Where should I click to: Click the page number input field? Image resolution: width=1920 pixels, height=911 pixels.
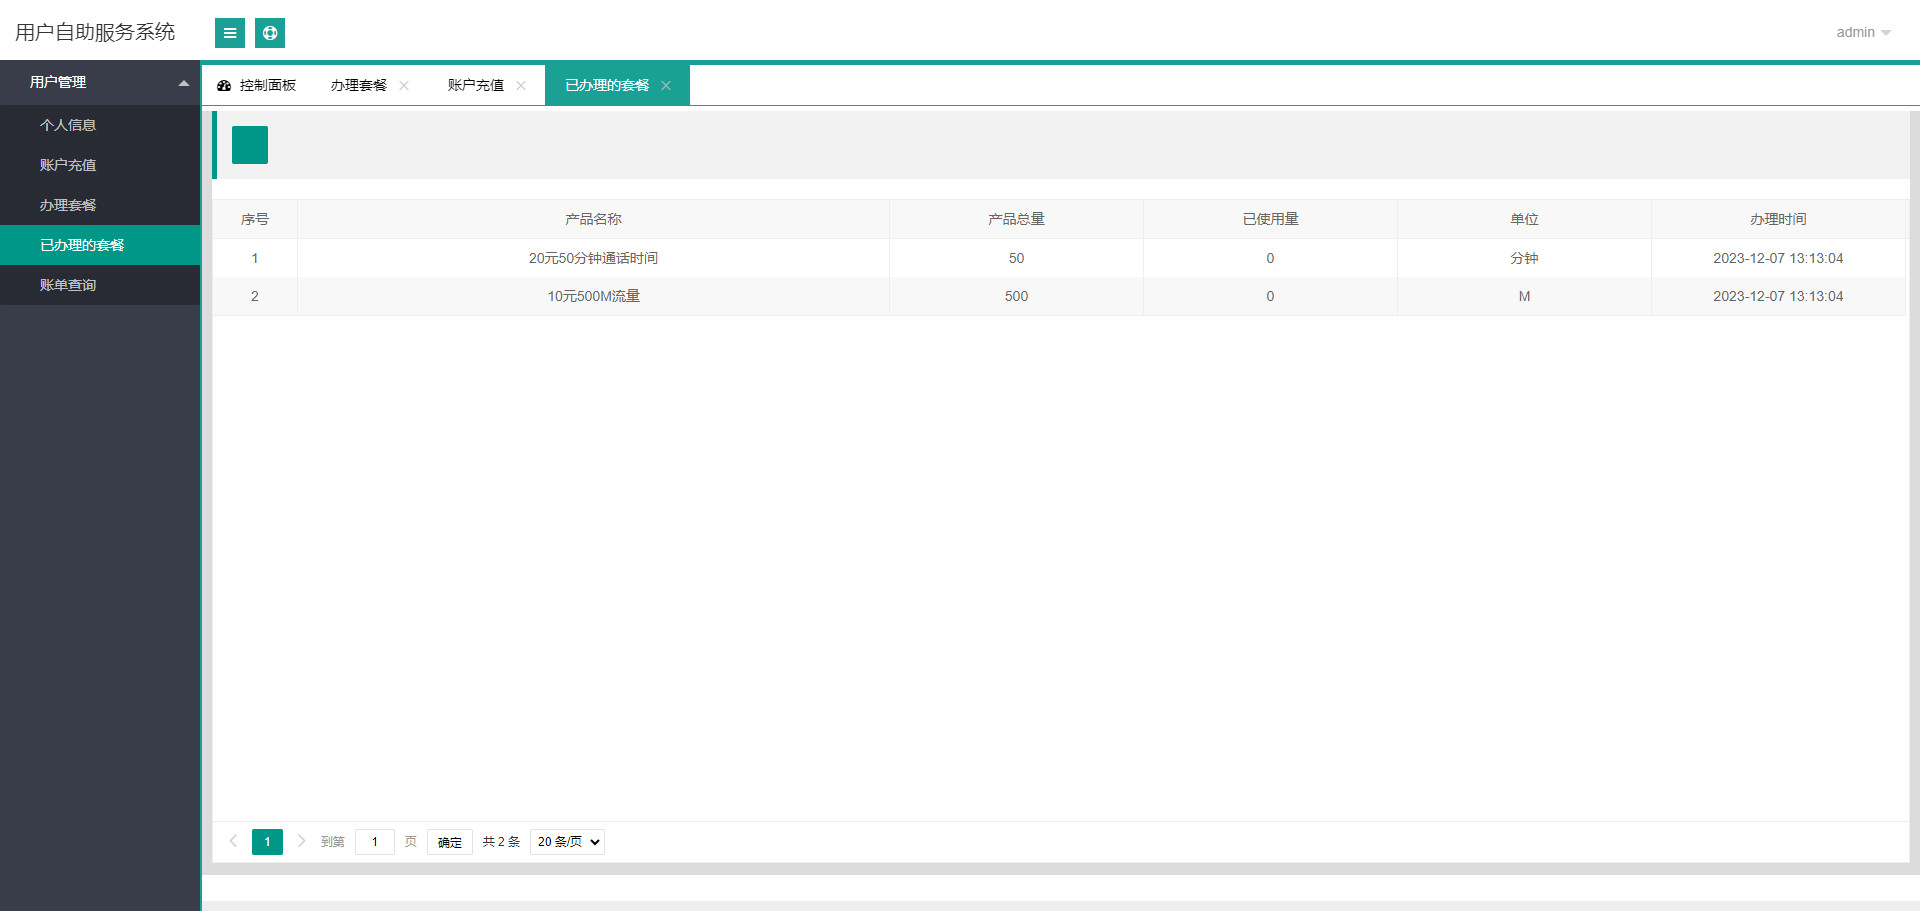tap(375, 842)
